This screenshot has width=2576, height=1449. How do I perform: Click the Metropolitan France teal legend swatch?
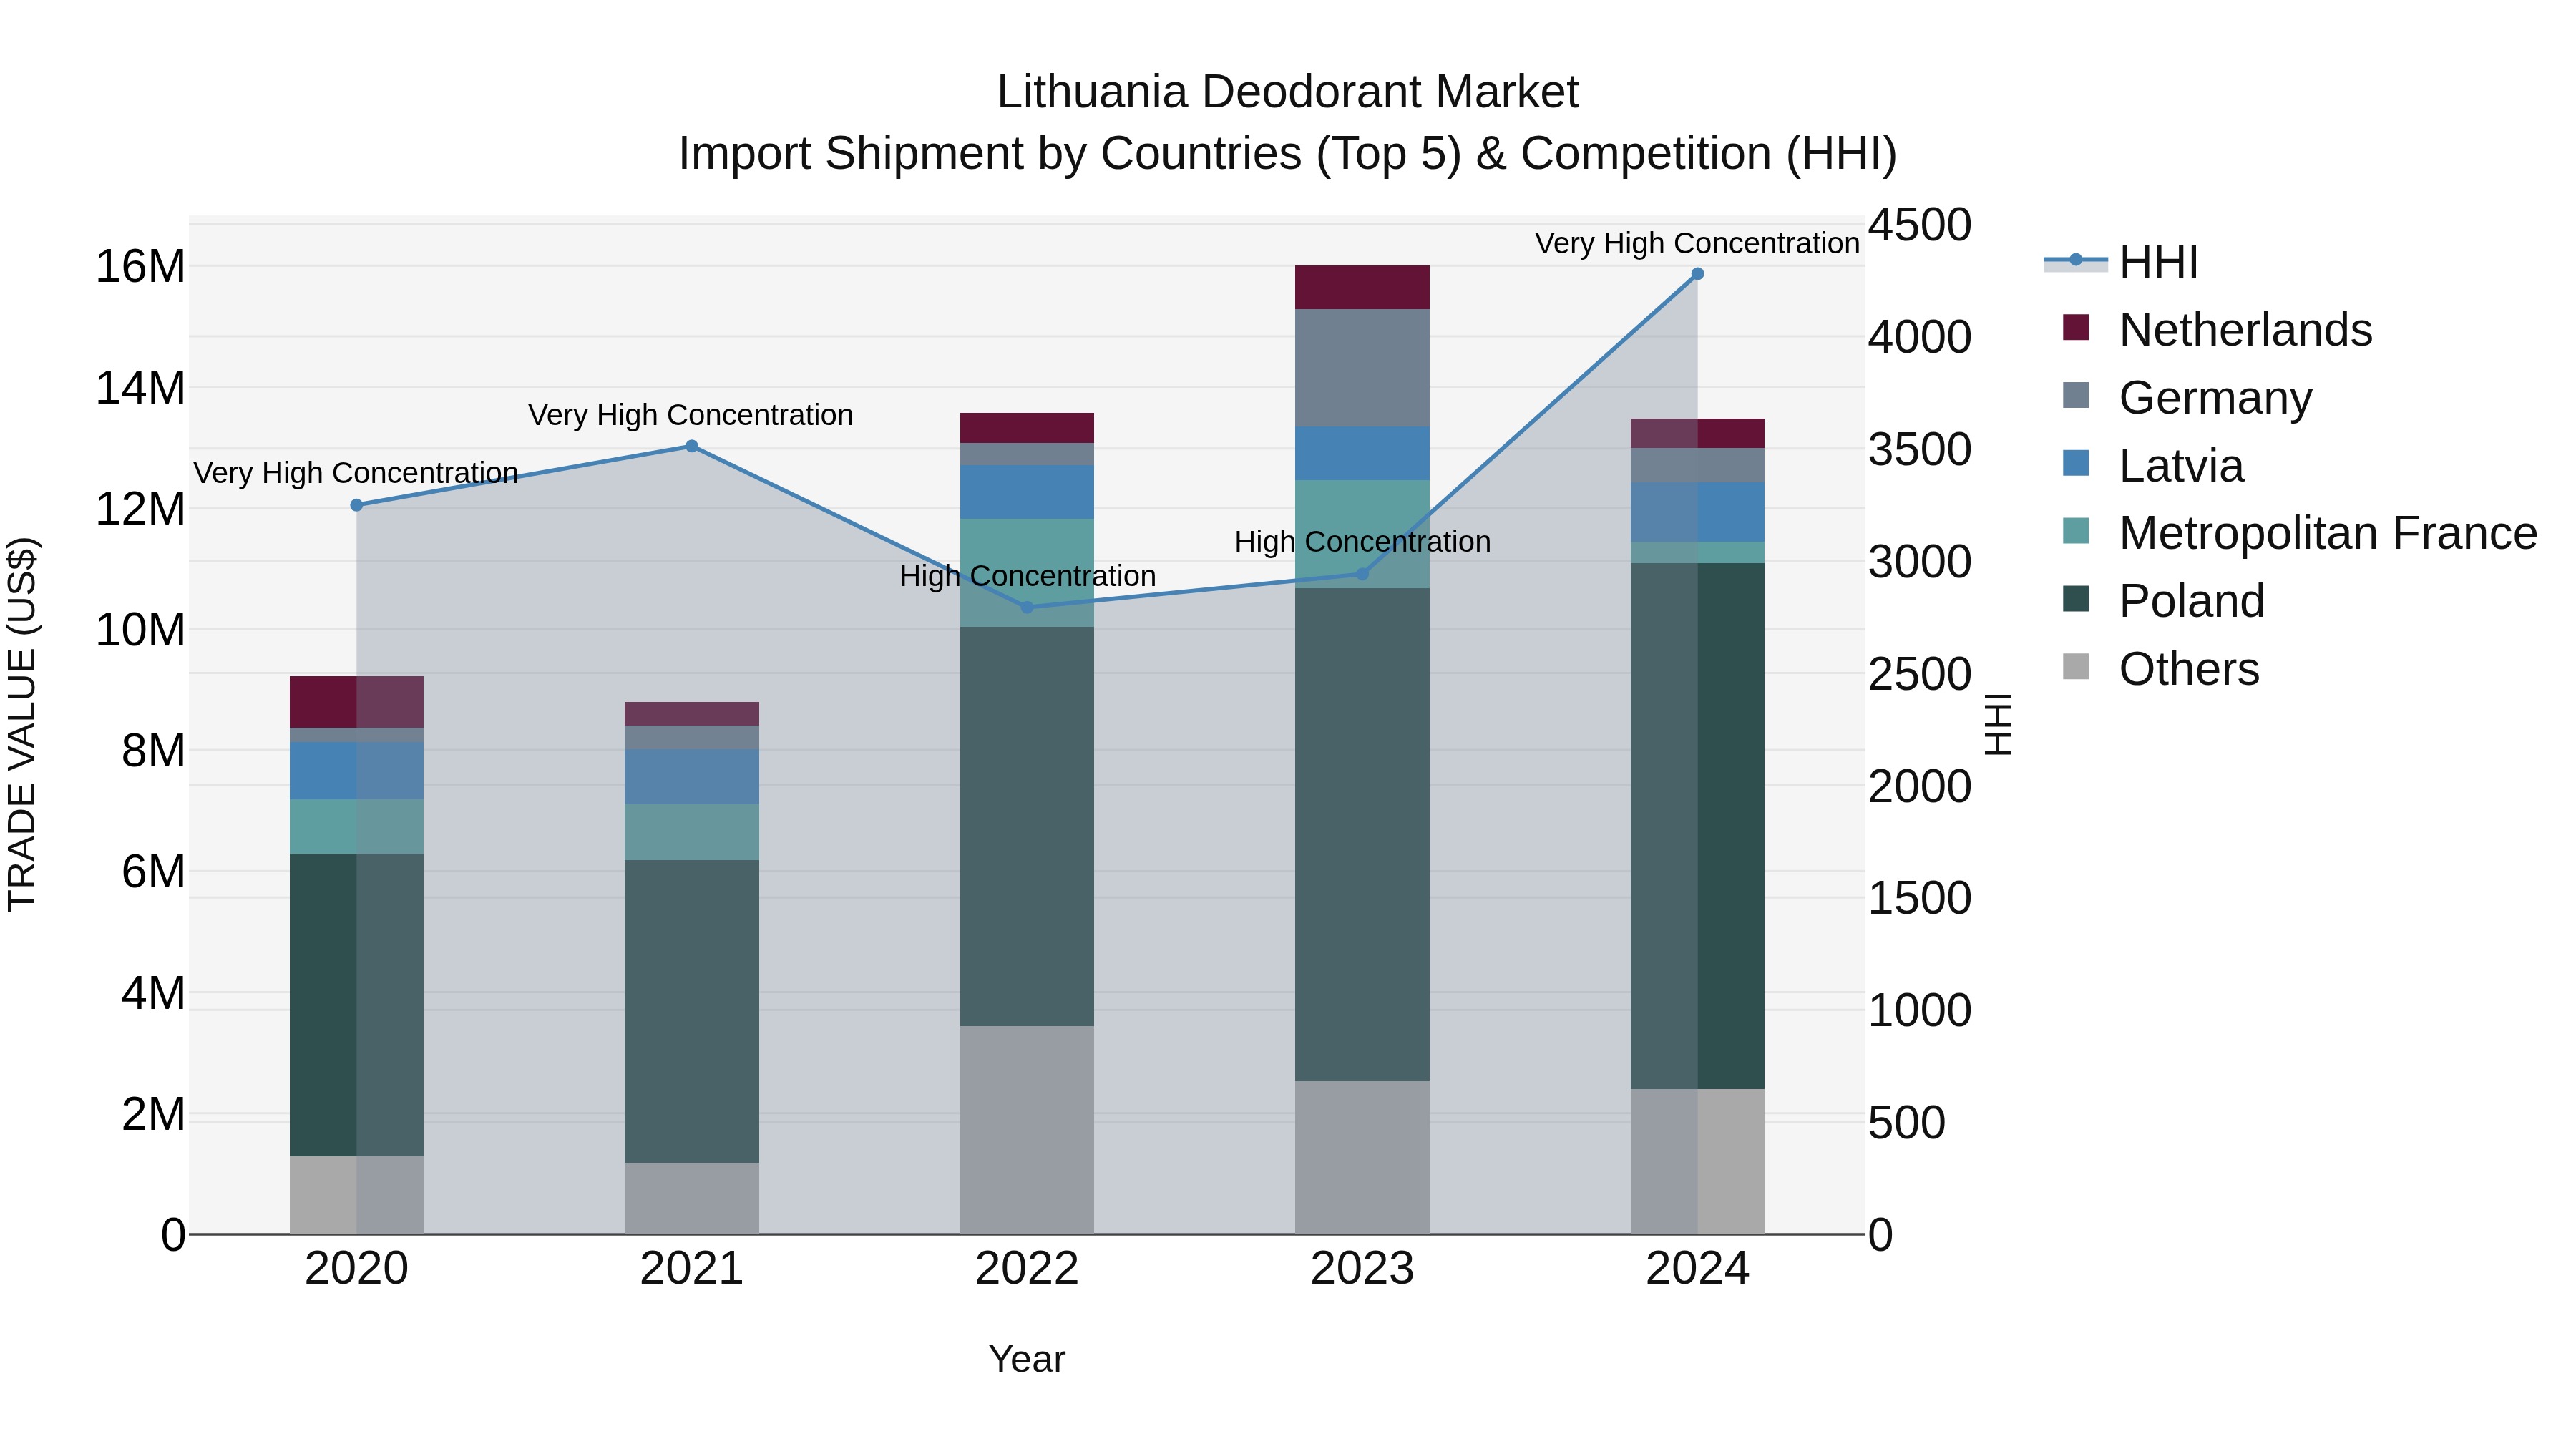2076,531
